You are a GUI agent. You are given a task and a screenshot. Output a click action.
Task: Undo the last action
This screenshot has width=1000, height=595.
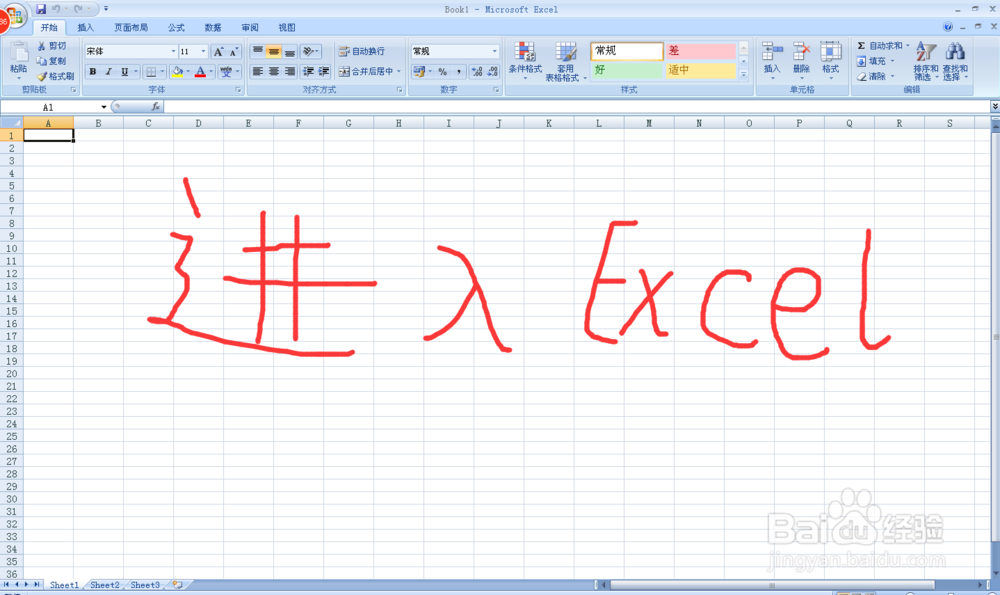56,9
